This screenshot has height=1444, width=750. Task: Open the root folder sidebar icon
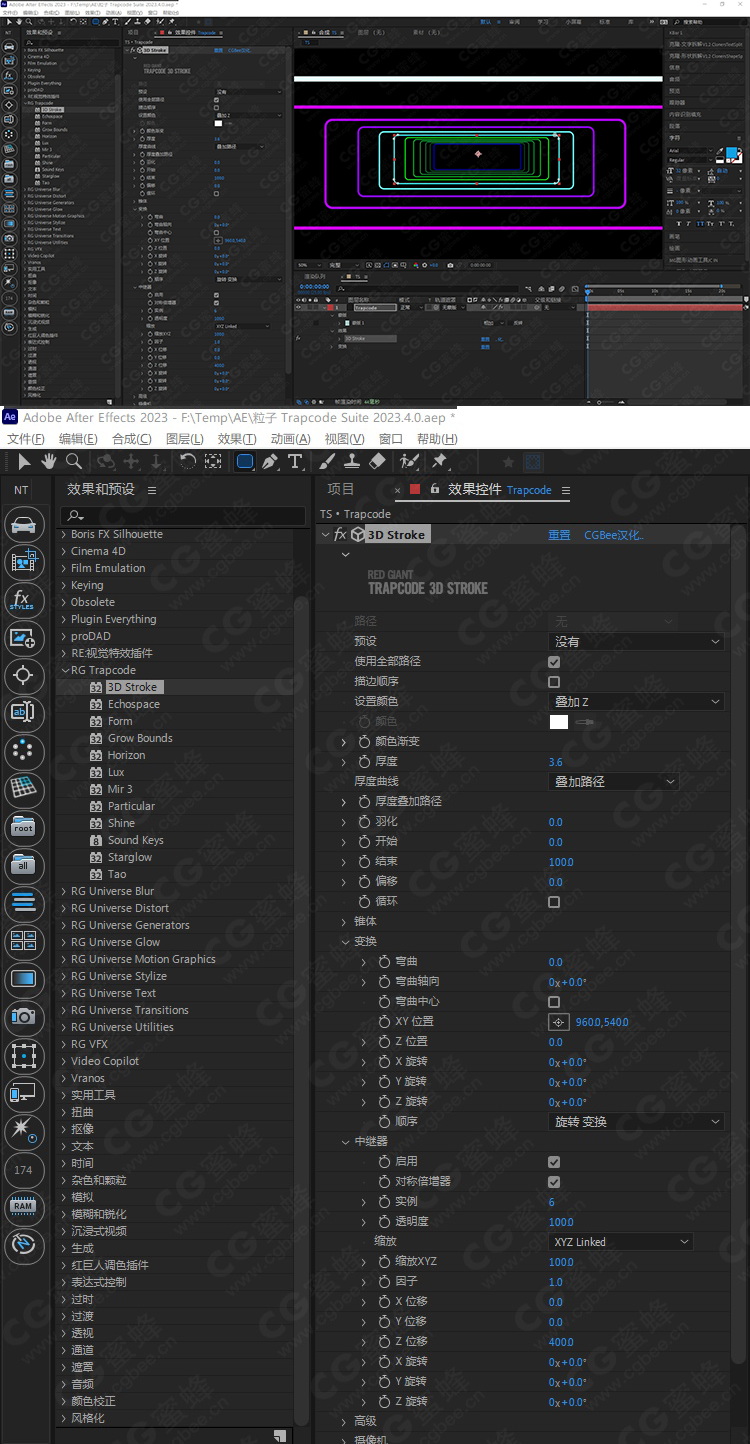23,827
